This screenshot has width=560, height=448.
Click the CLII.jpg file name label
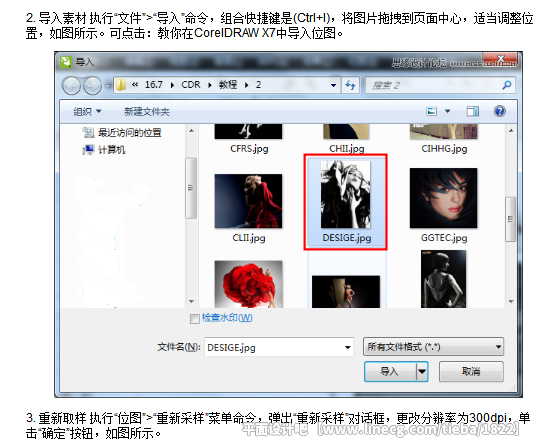(x=249, y=238)
